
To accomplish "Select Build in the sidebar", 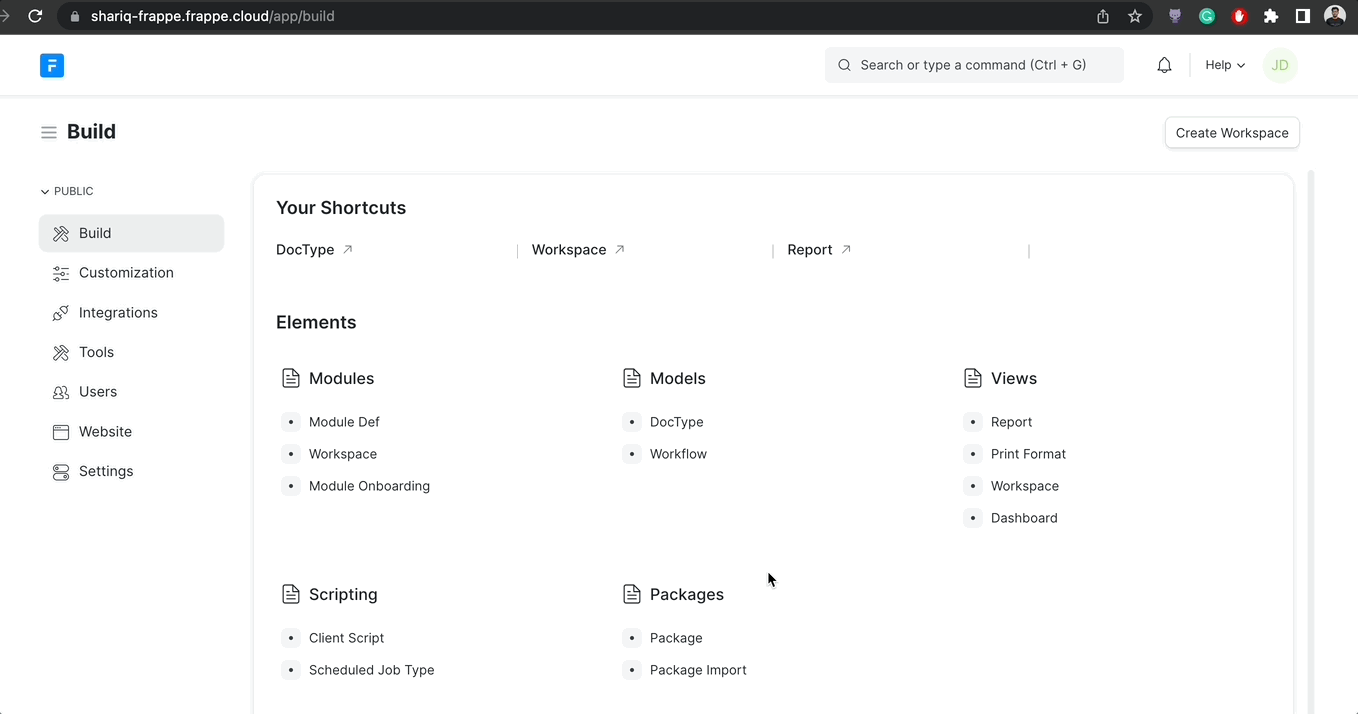I will click(x=95, y=233).
